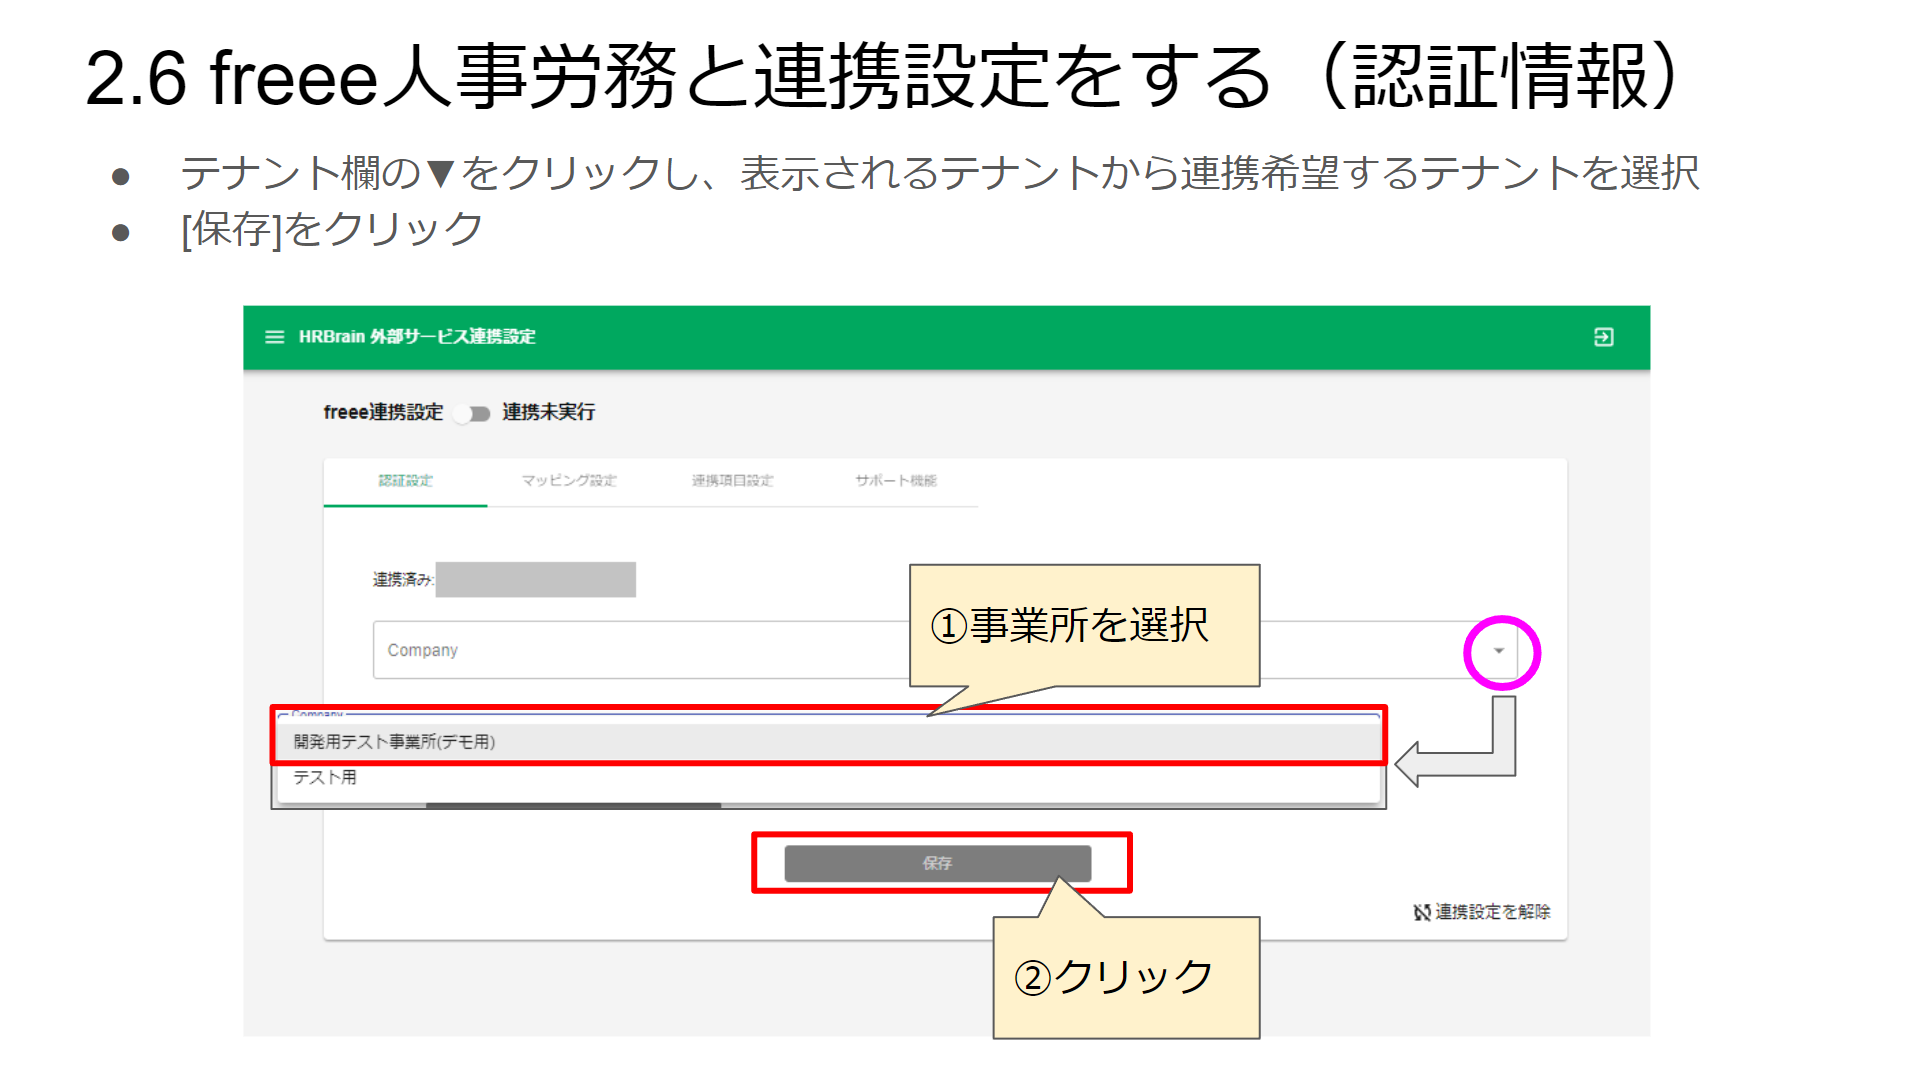This screenshot has height=1080, width=1920.
Task: Open the hamburger menu in HRBrain header
Action: pyautogui.click(x=274, y=337)
